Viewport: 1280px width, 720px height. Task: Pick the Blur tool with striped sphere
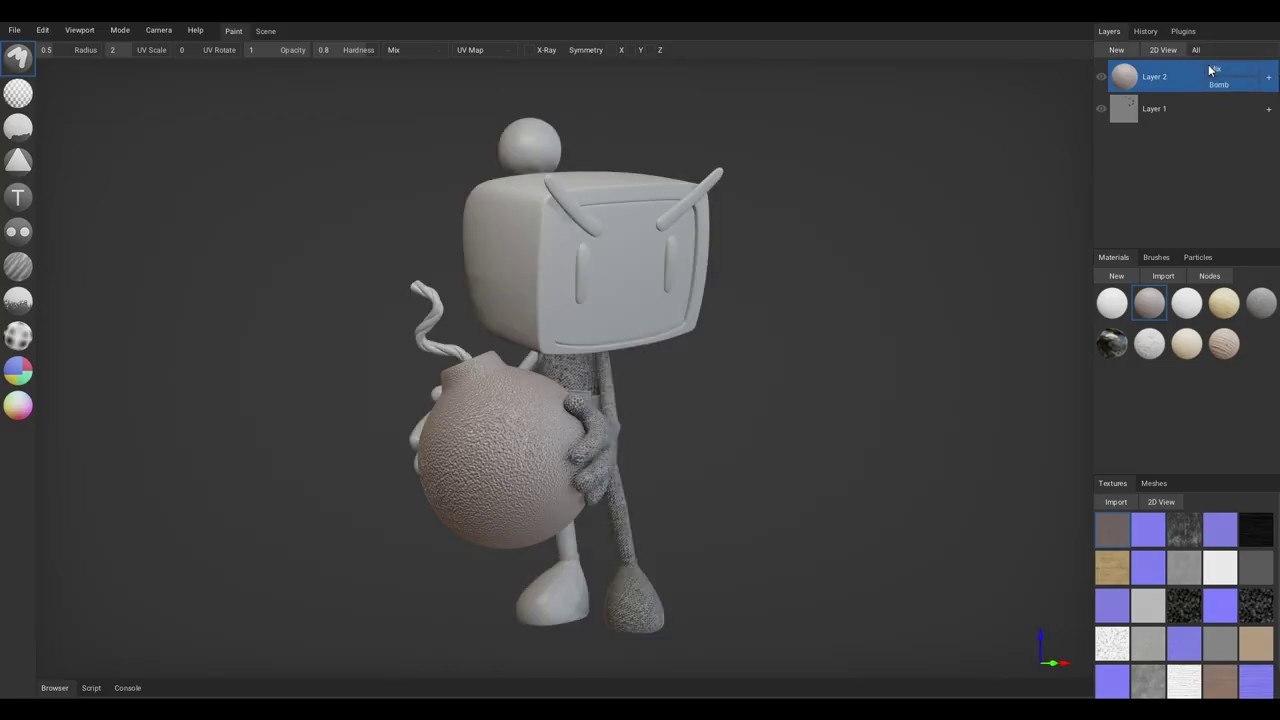18,266
